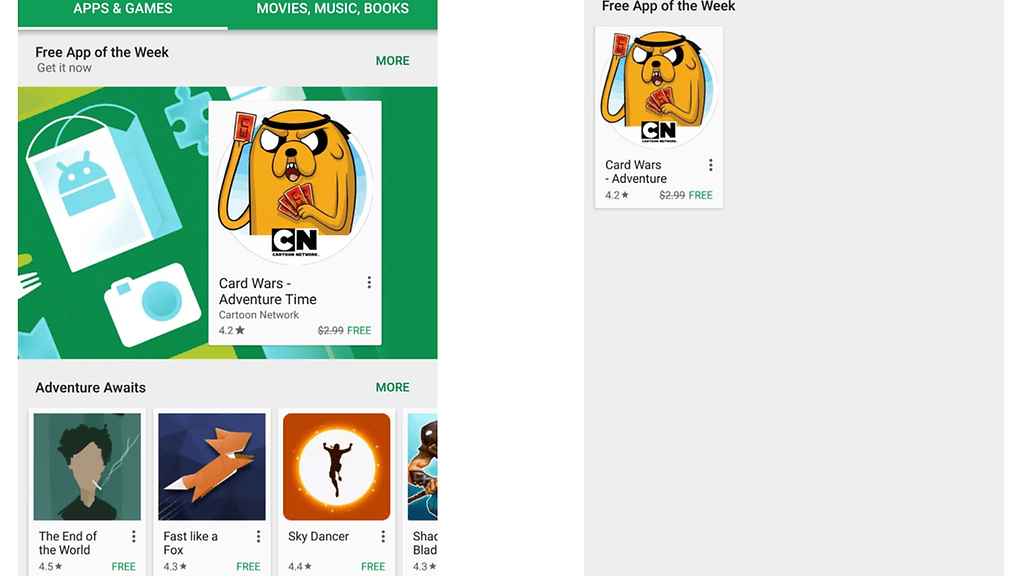Open overflow menu for Fast like a Fox
The height and width of the screenshot is (576, 1024).
258,536
